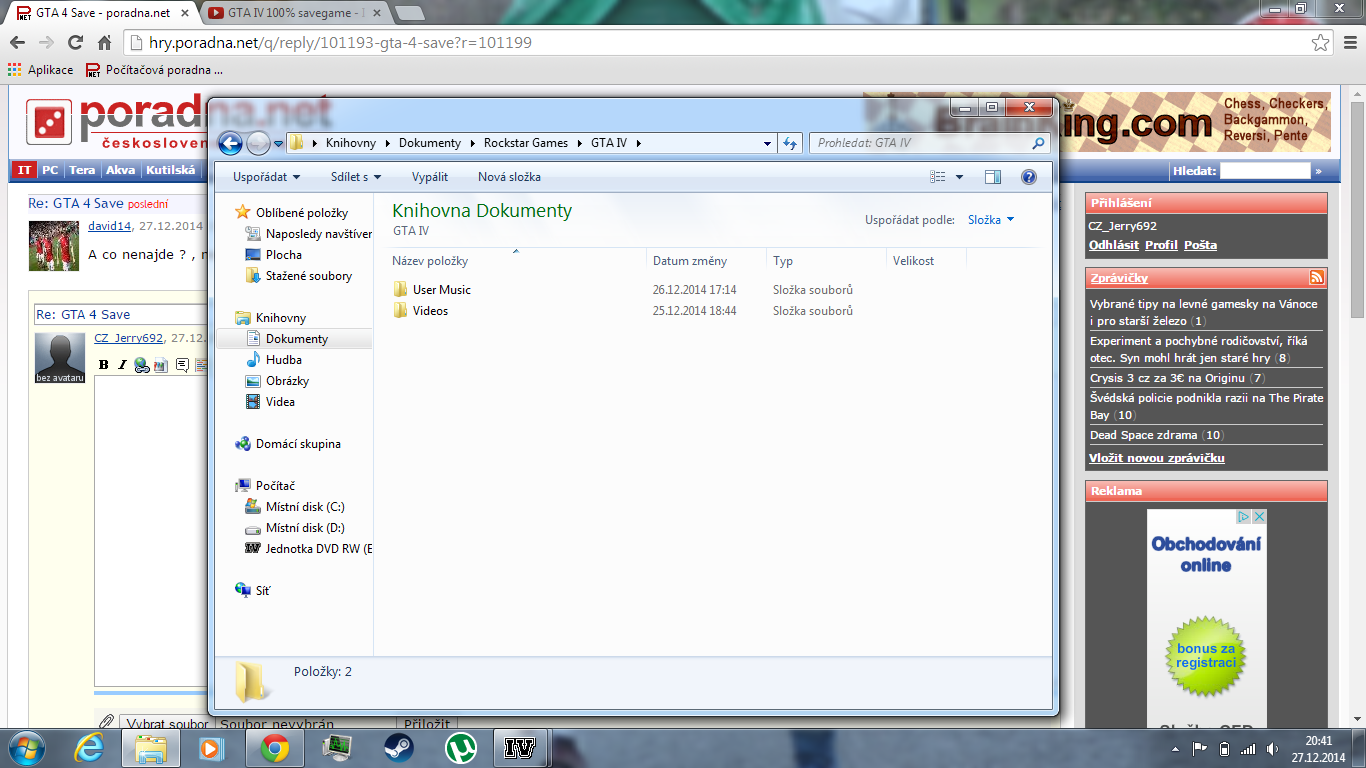Click the Nová složka toolbar button

click(x=509, y=177)
